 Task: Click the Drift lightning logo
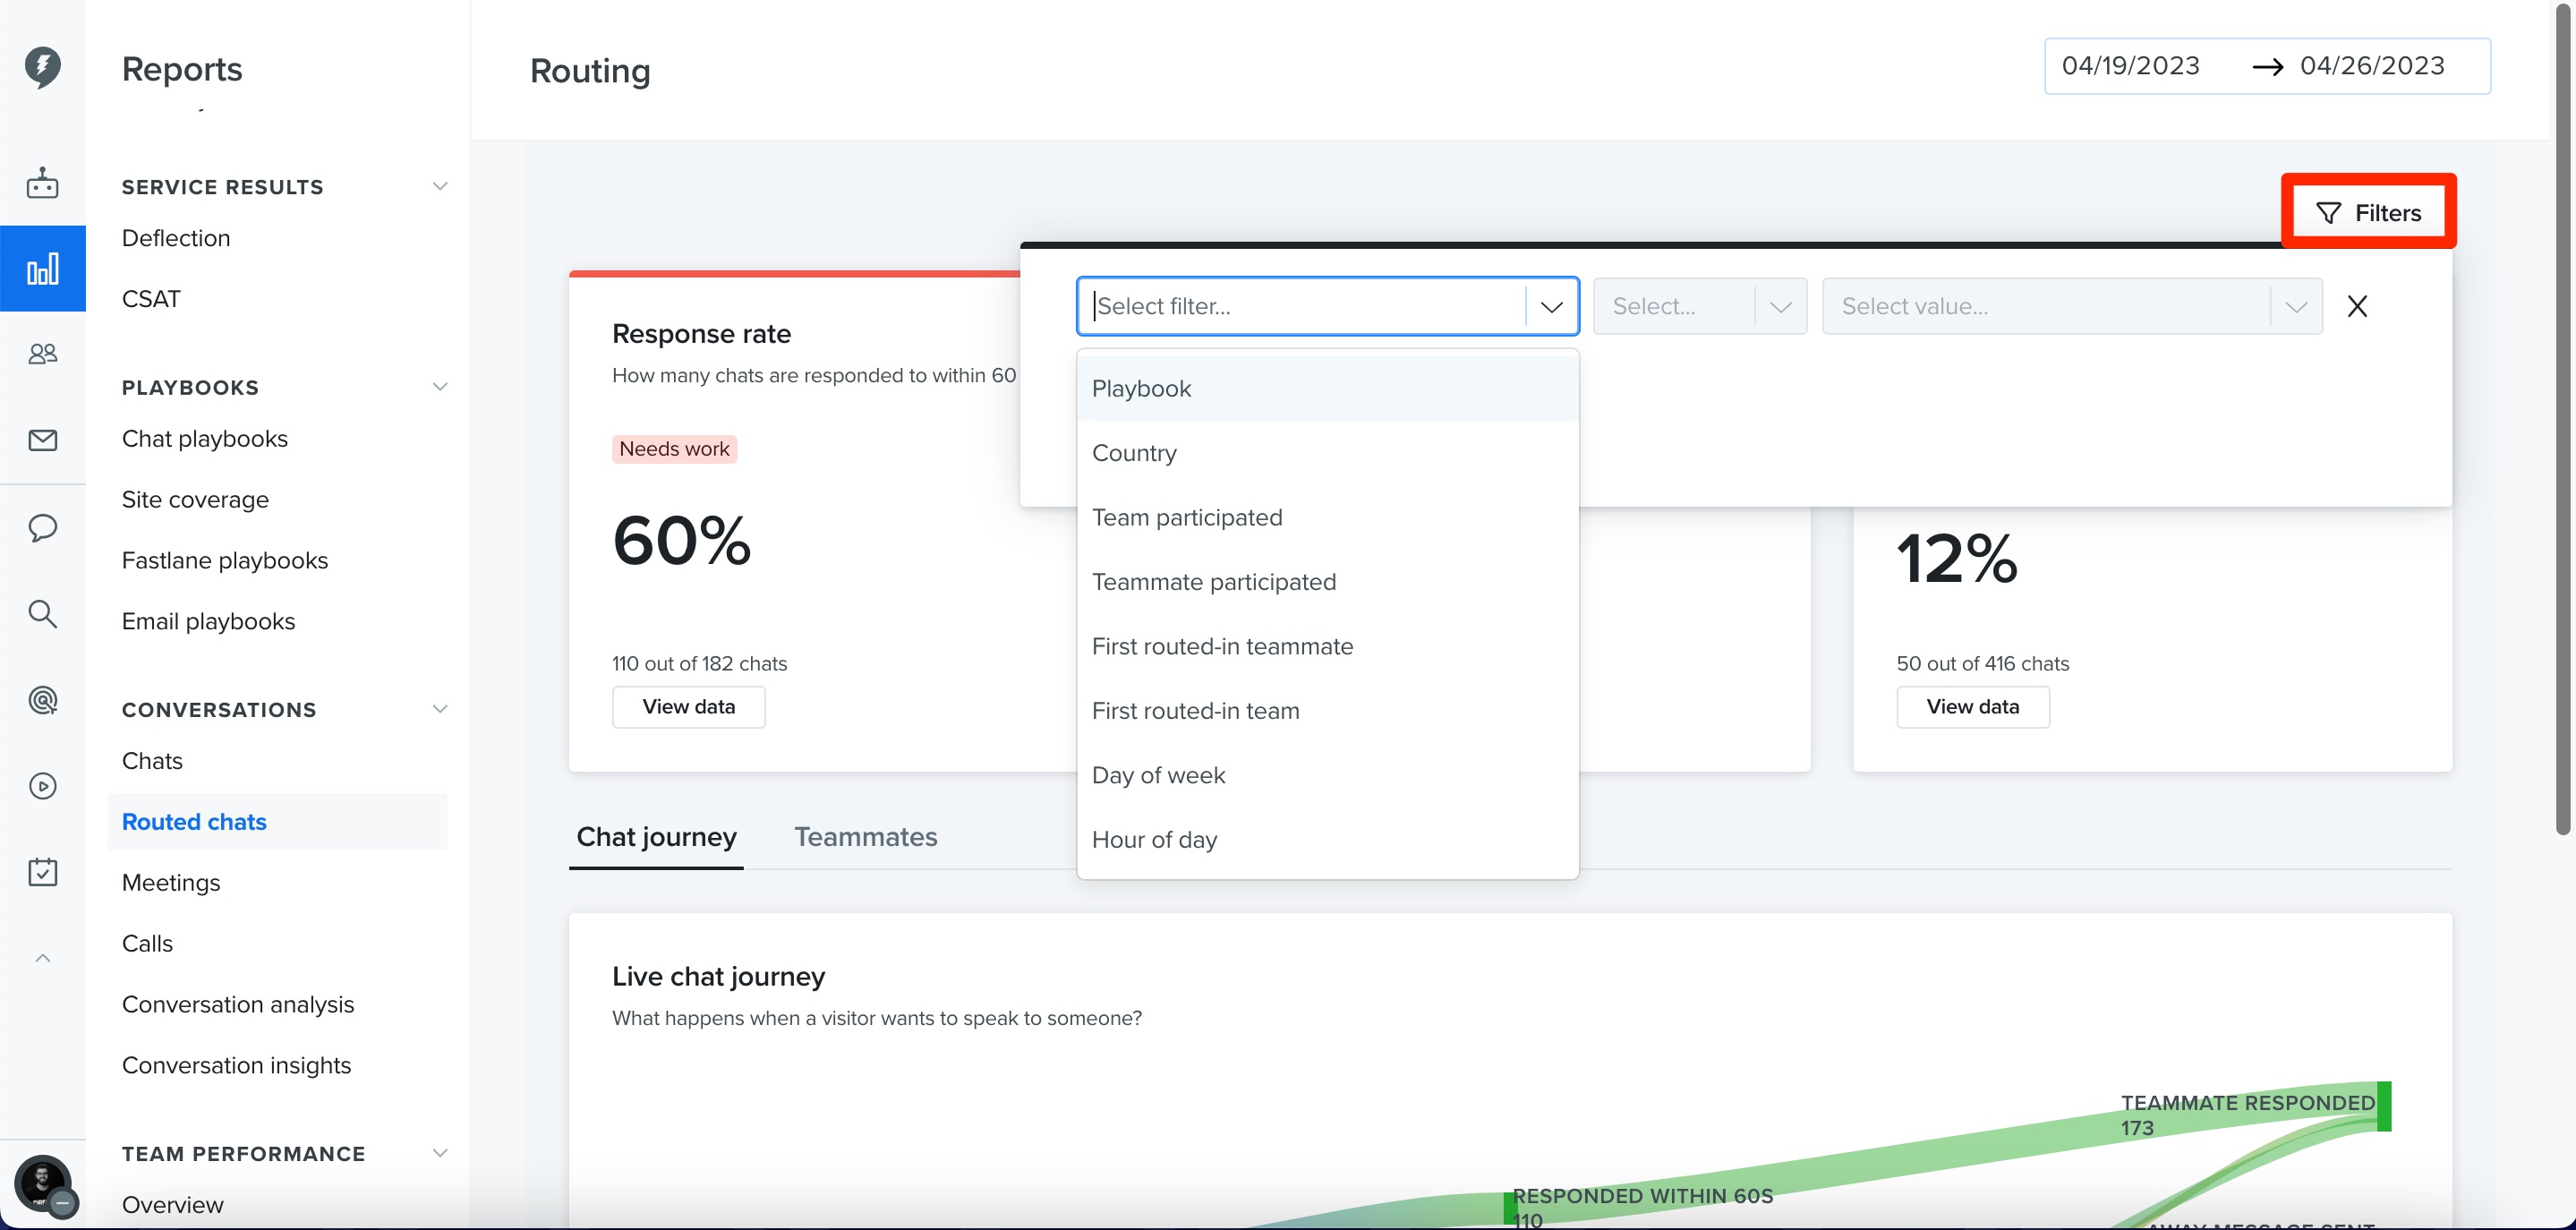coord(42,66)
